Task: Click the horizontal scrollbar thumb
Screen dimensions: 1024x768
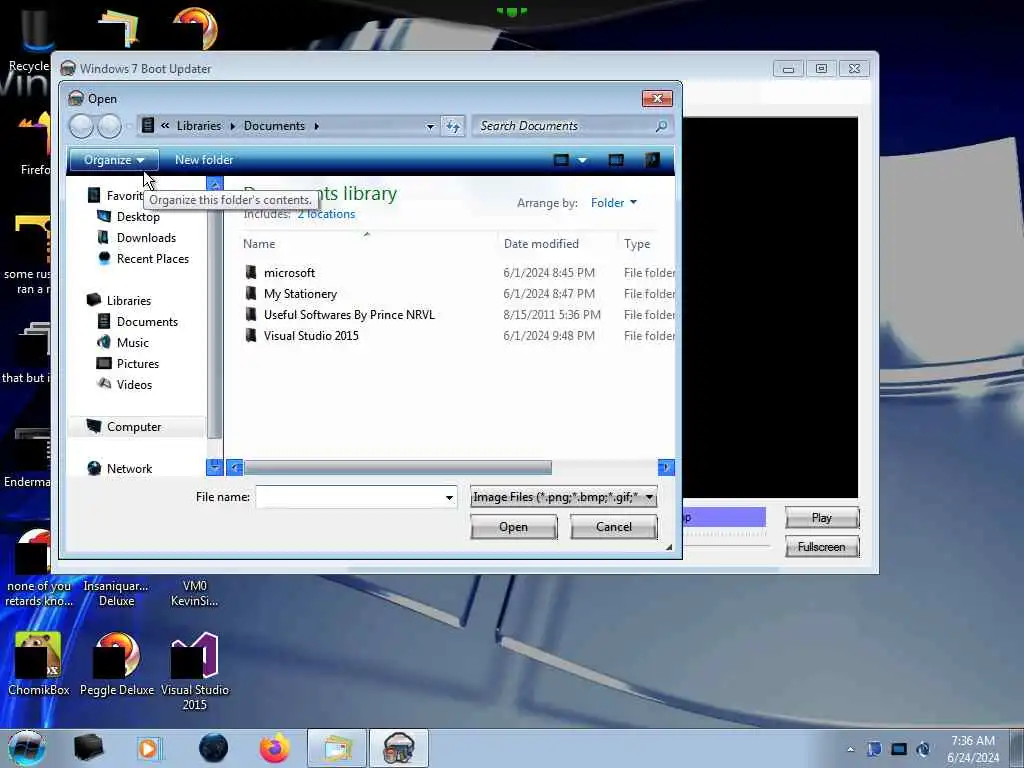Action: coord(398,468)
